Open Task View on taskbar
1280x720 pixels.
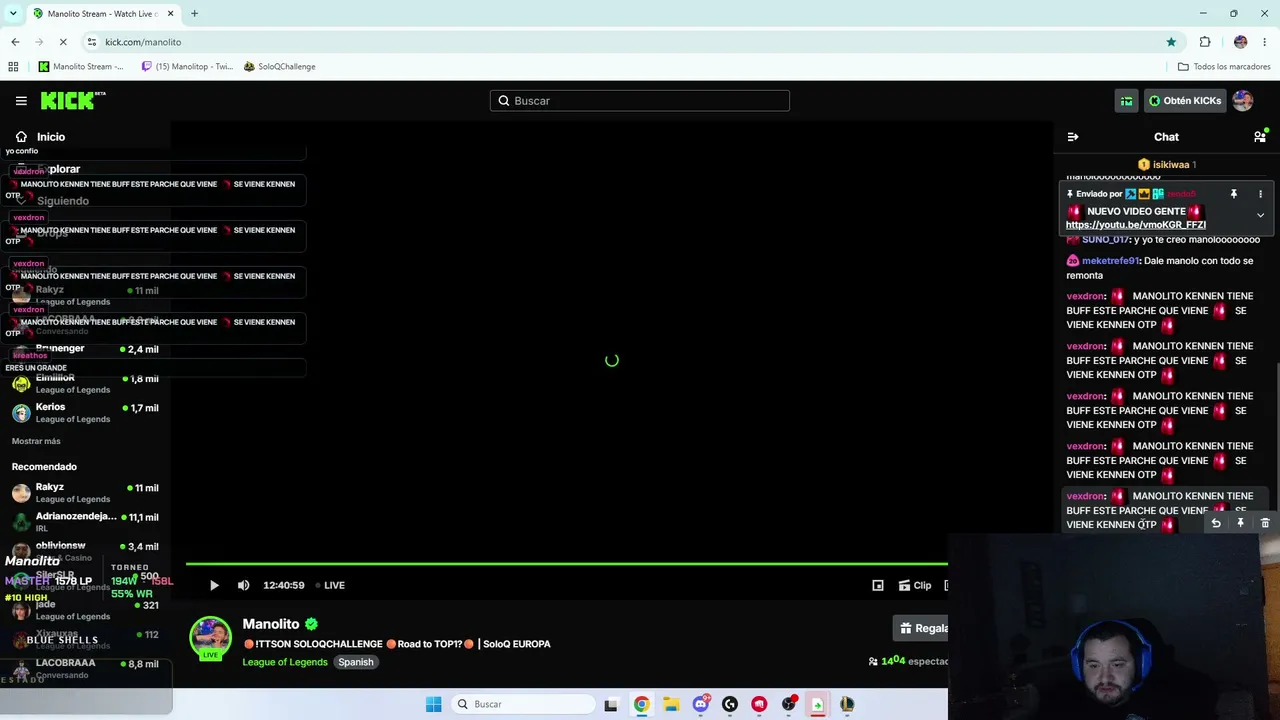611,704
